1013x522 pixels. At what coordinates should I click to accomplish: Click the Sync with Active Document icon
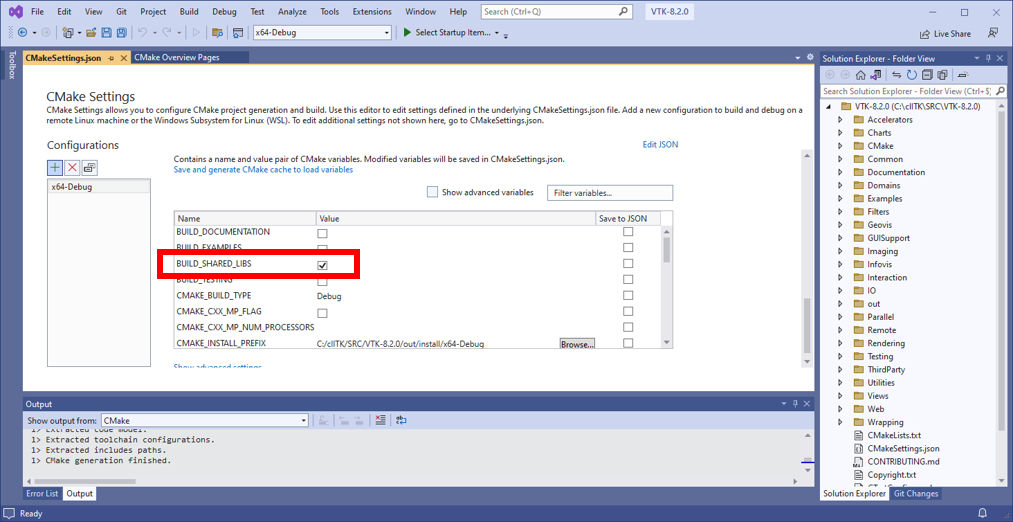coord(897,75)
